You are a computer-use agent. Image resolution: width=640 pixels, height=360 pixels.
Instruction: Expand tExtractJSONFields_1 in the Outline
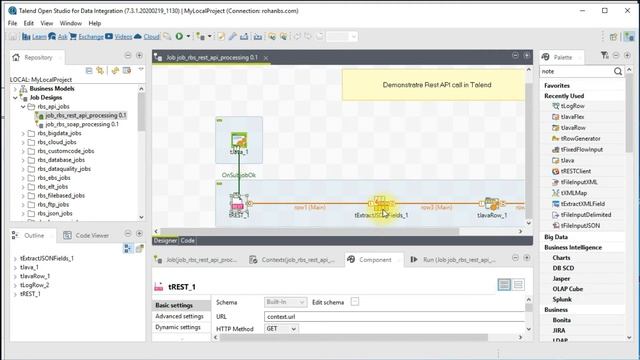click(x=16, y=259)
